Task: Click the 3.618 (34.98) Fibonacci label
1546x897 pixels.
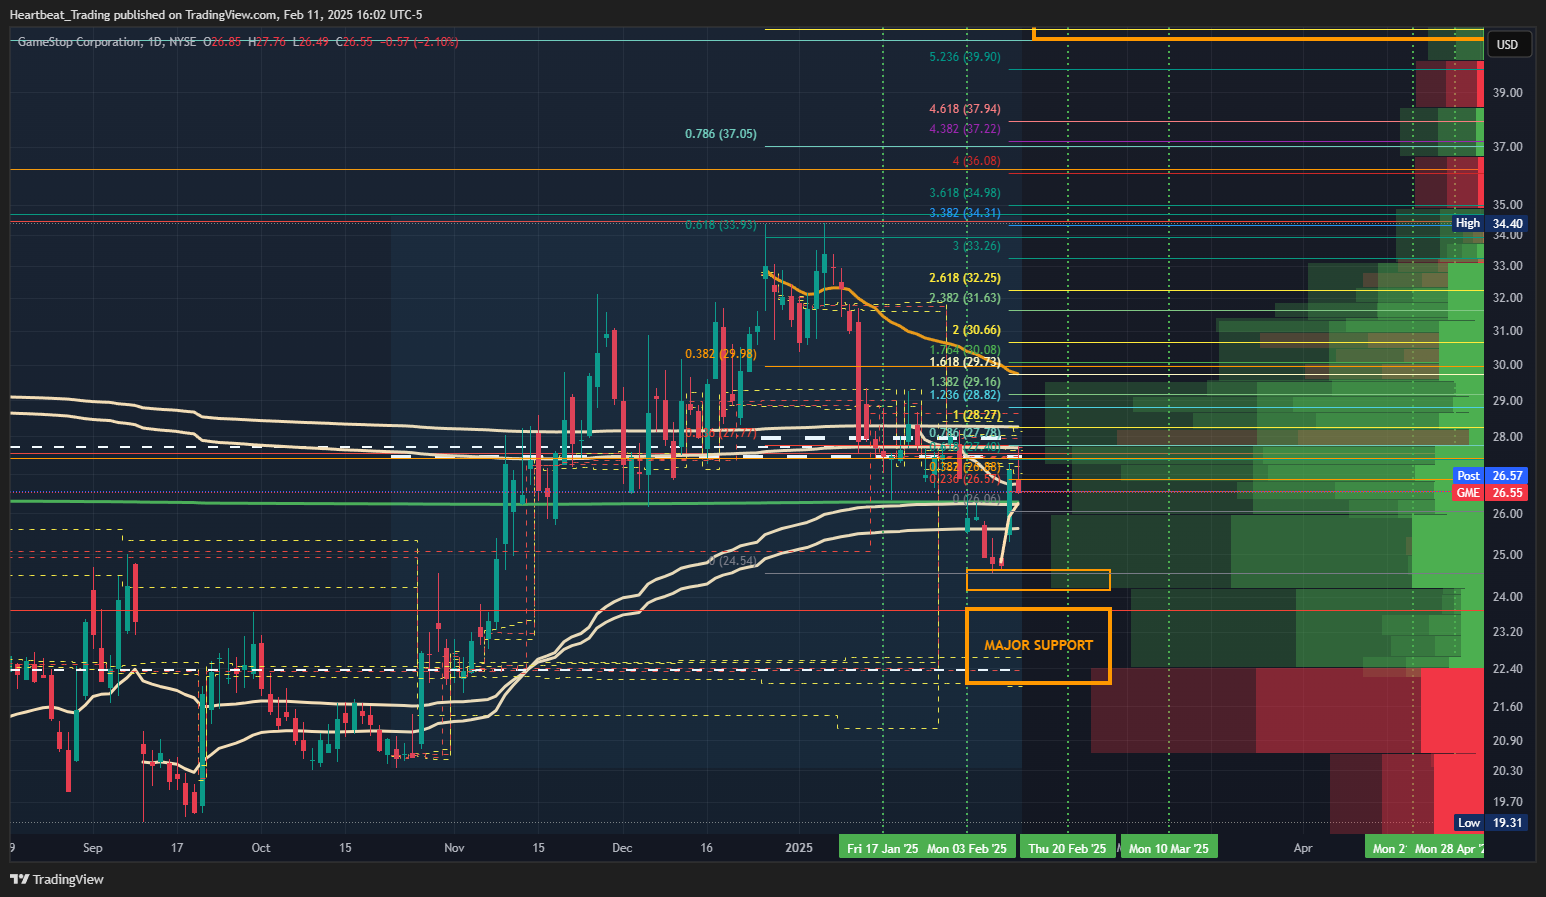Action: tap(964, 193)
